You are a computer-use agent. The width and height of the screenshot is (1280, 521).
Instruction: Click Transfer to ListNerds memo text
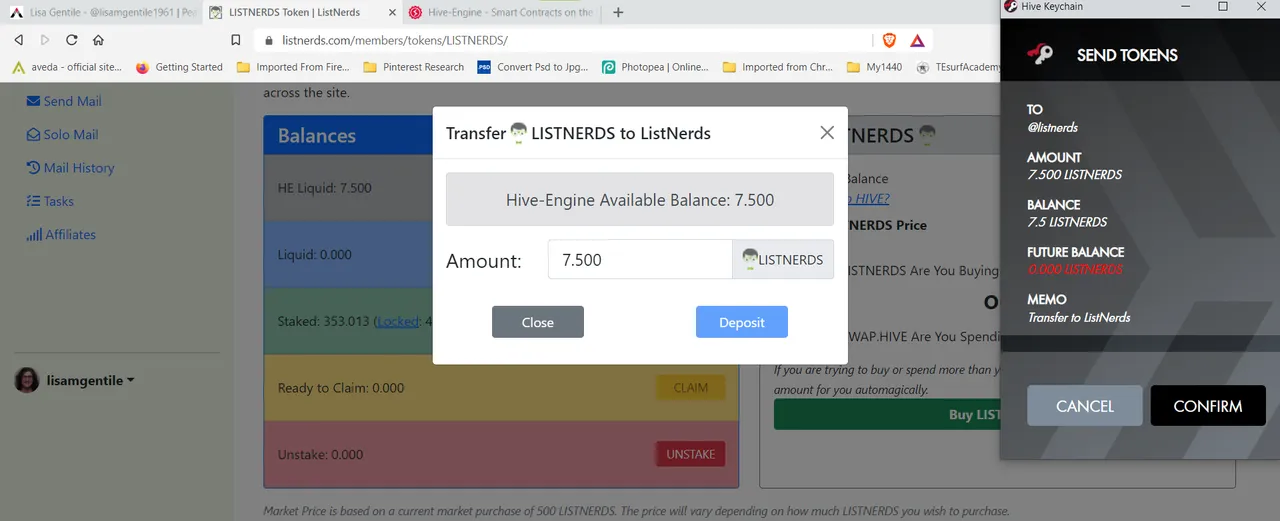pos(1079,317)
